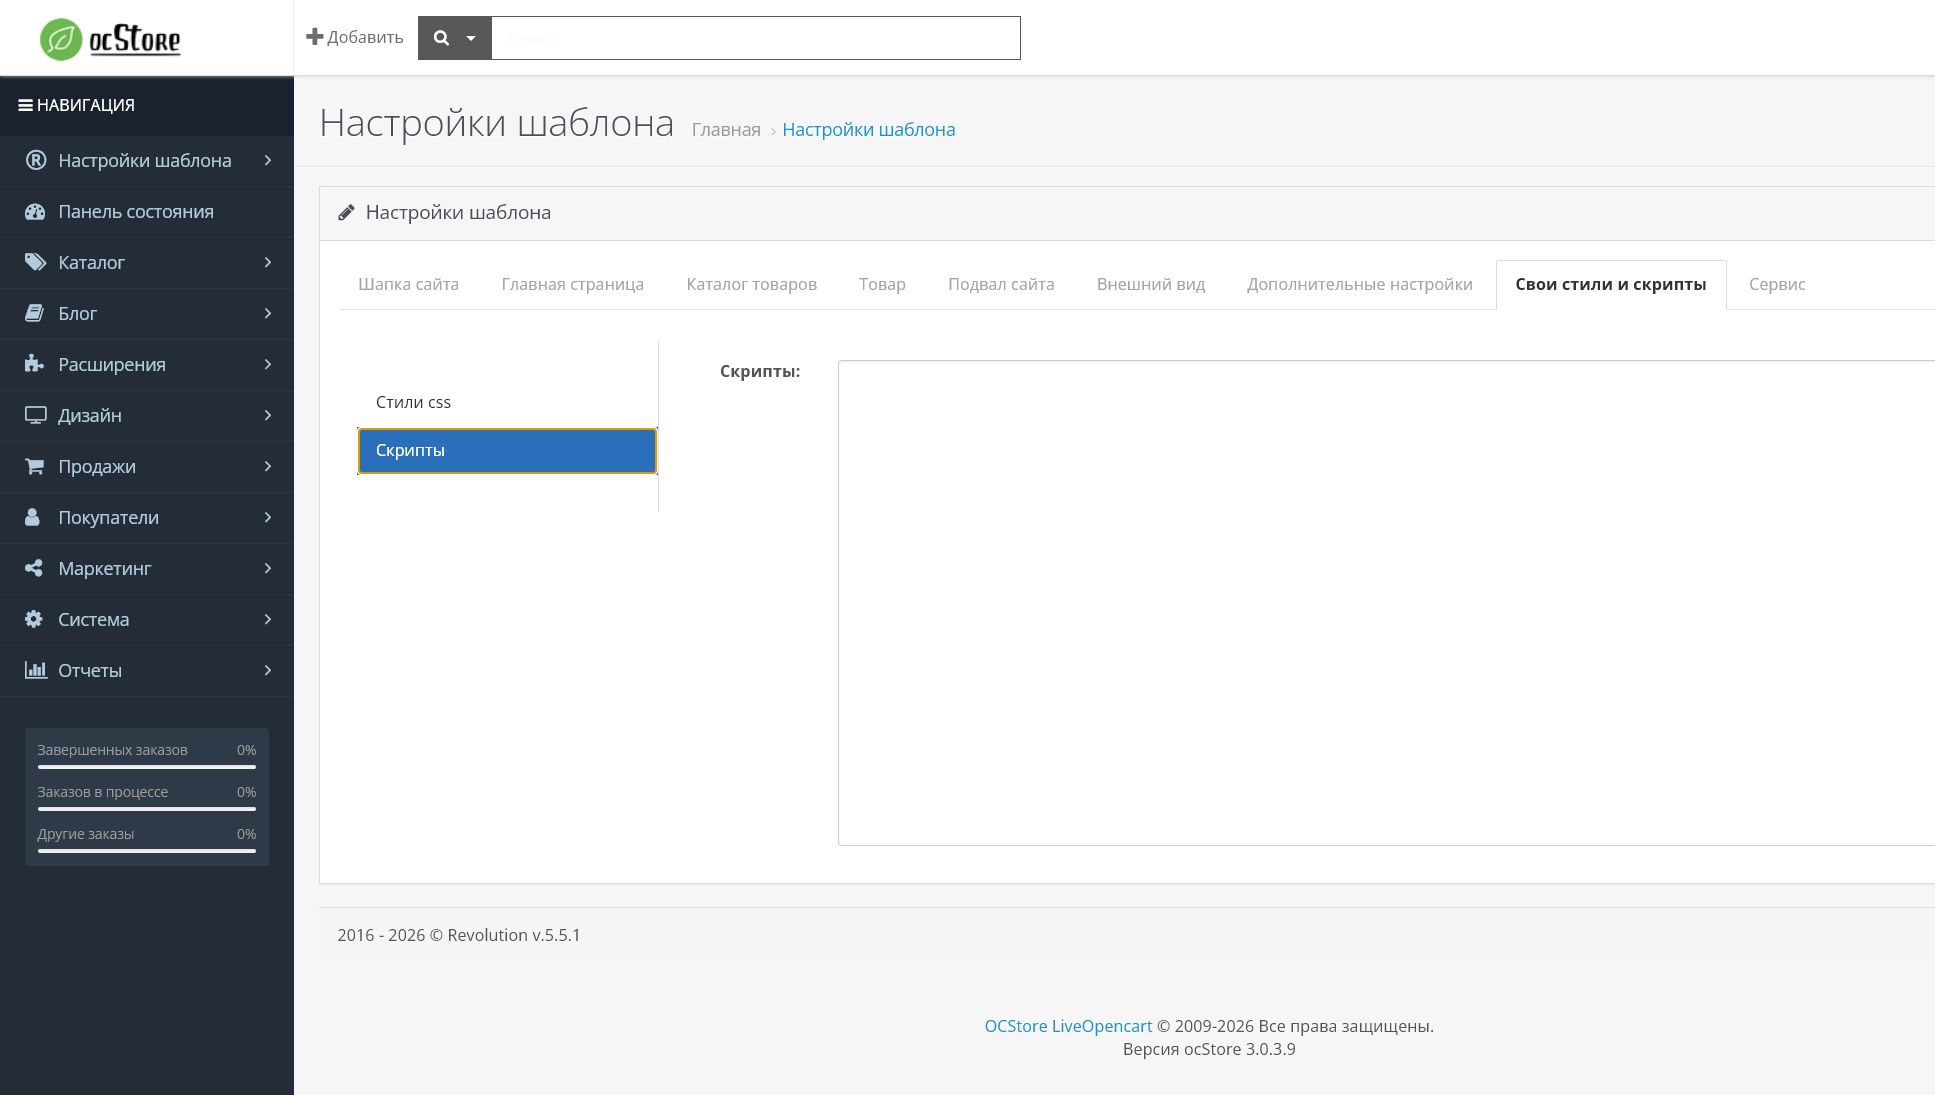This screenshot has height=1095, width=1935.
Task: Switch to the Шапка сайта tab
Action: [x=408, y=284]
